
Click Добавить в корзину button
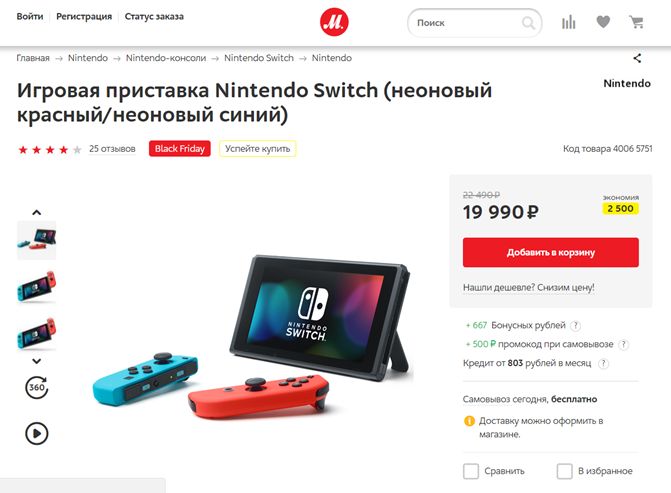551,252
